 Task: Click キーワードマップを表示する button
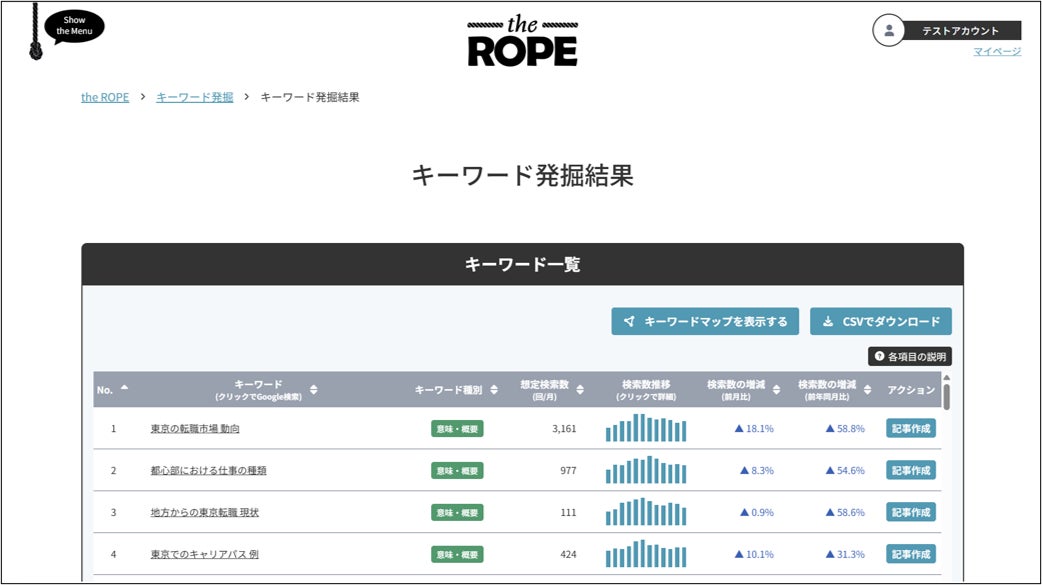point(705,321)
